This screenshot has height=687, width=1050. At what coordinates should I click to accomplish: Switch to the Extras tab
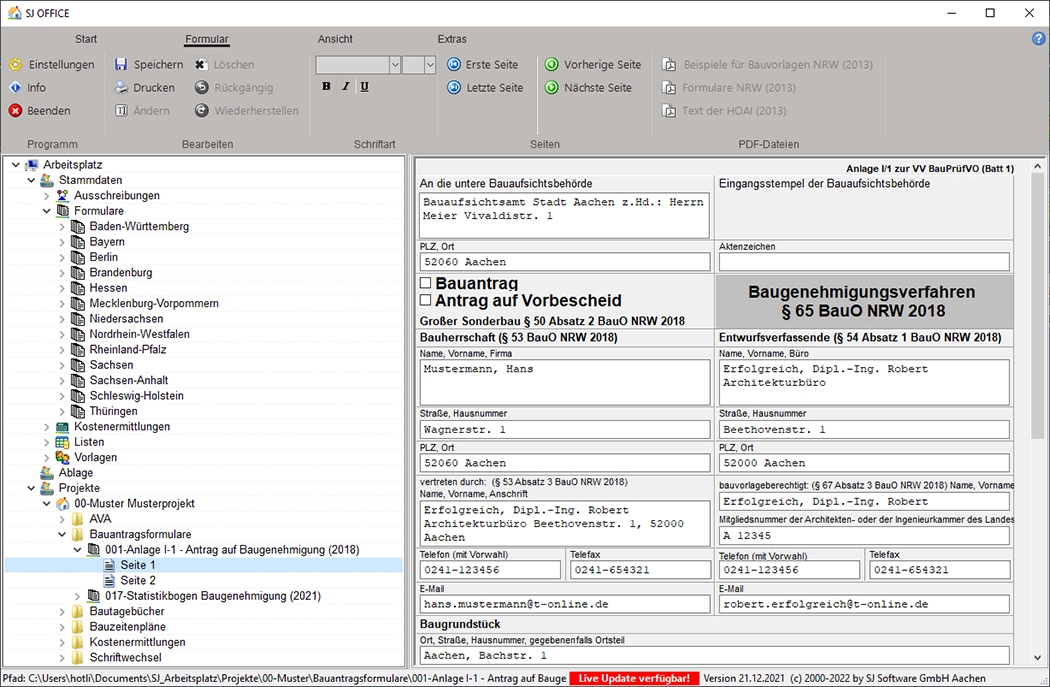[452, 39]
